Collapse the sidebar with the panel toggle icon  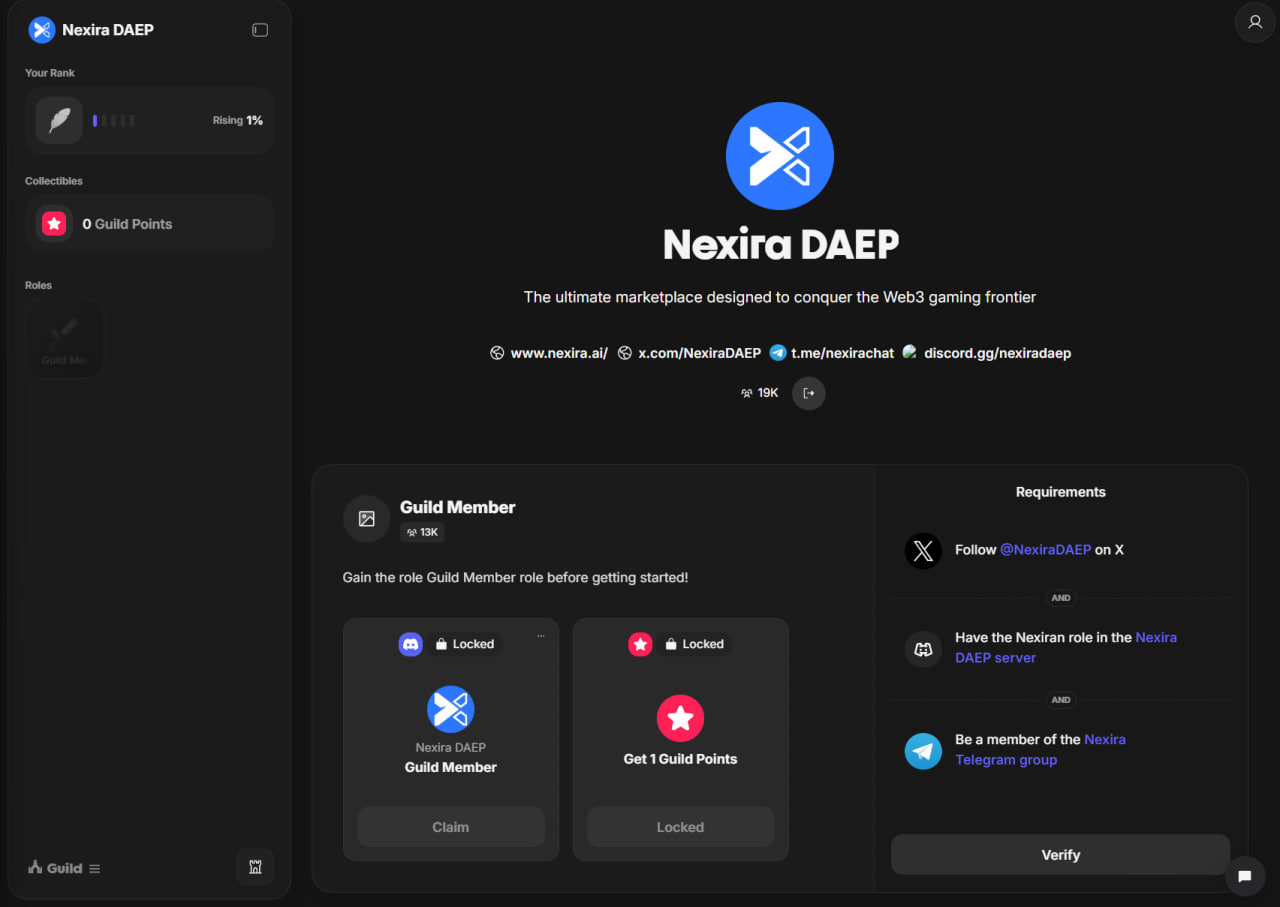(x=260, y=30)
